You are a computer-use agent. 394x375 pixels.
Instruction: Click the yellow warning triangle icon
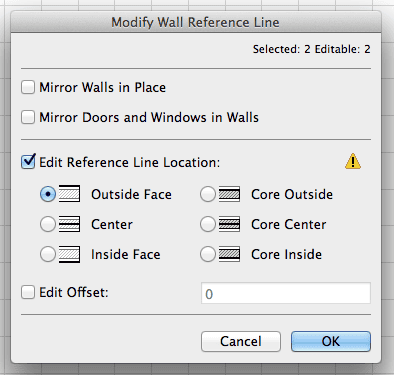point(353,161)
